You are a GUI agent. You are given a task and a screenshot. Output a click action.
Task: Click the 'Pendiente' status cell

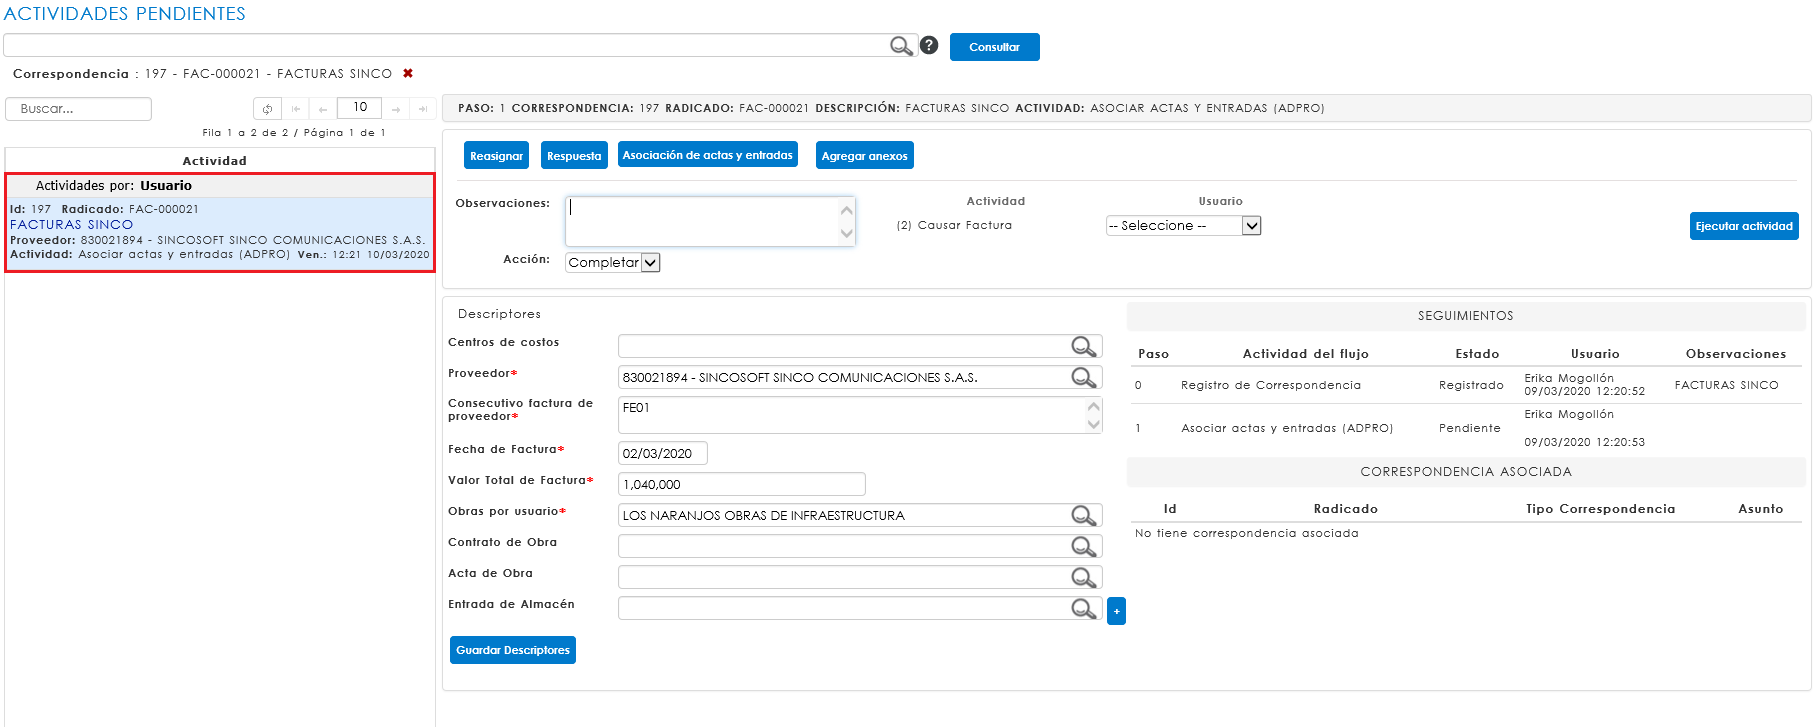(x=1469, y=428)
